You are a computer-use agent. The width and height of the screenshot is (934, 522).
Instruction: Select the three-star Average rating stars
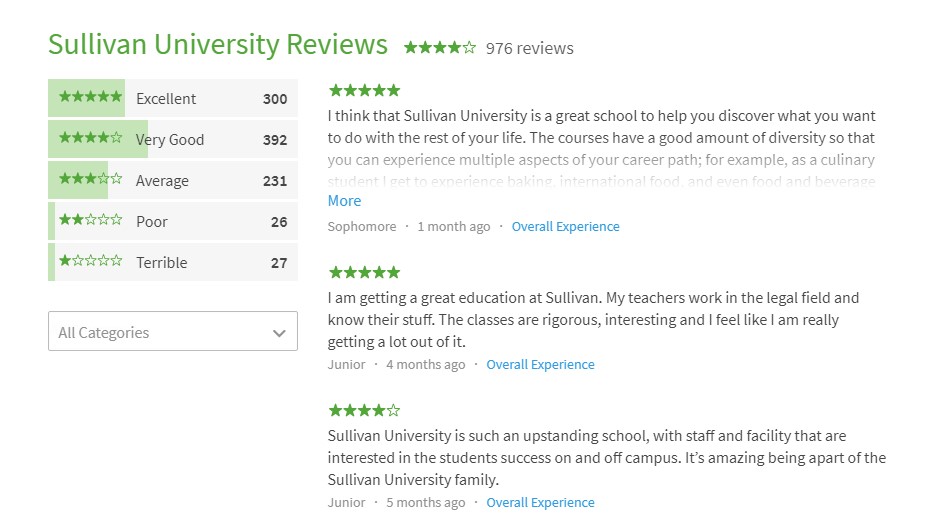(x=91, y=179)
